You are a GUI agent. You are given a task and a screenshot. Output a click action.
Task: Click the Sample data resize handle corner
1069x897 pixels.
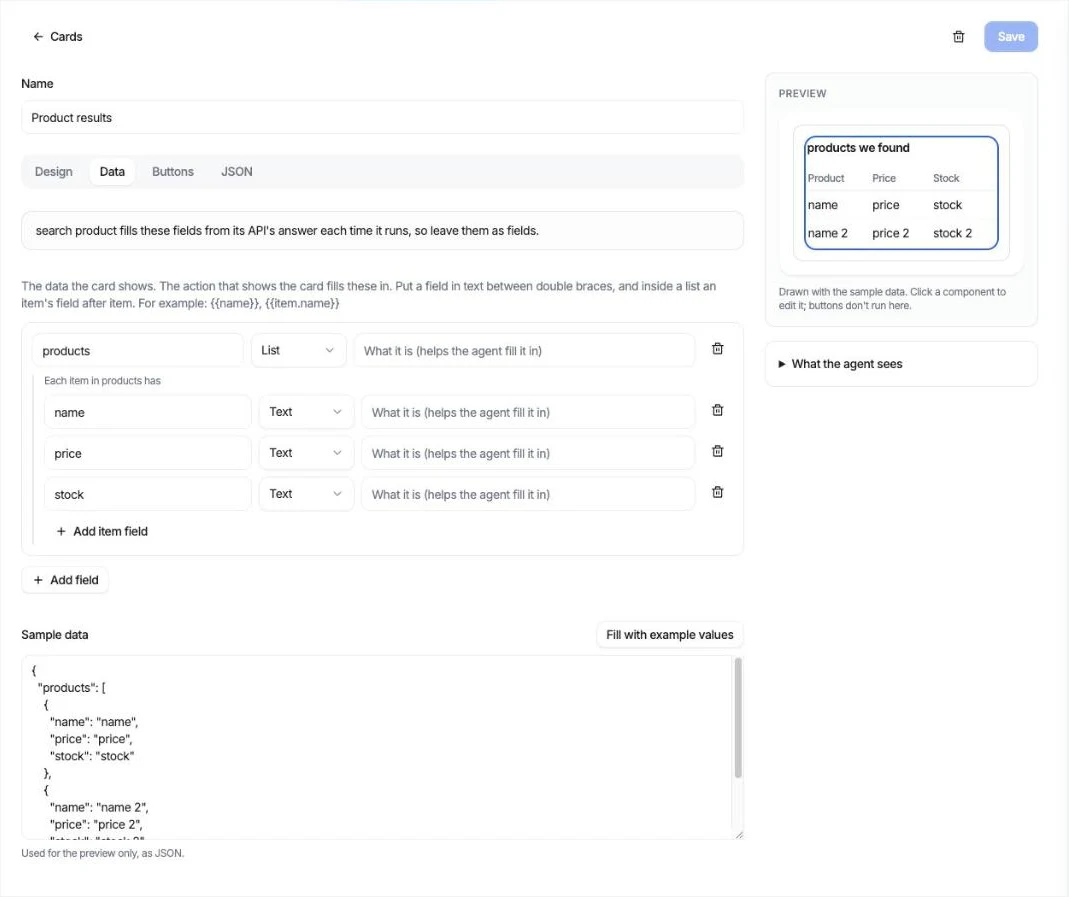[x=739, y=834]
